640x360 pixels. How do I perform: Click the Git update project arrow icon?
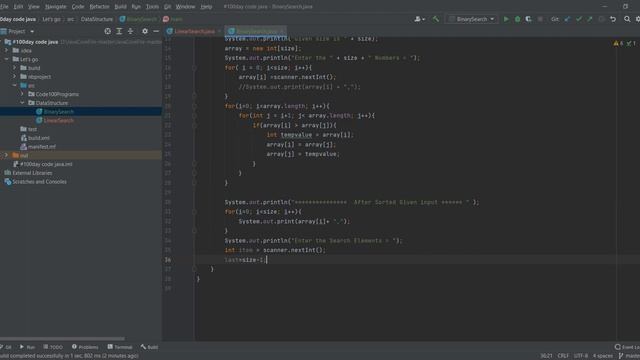tap(567, 19)
